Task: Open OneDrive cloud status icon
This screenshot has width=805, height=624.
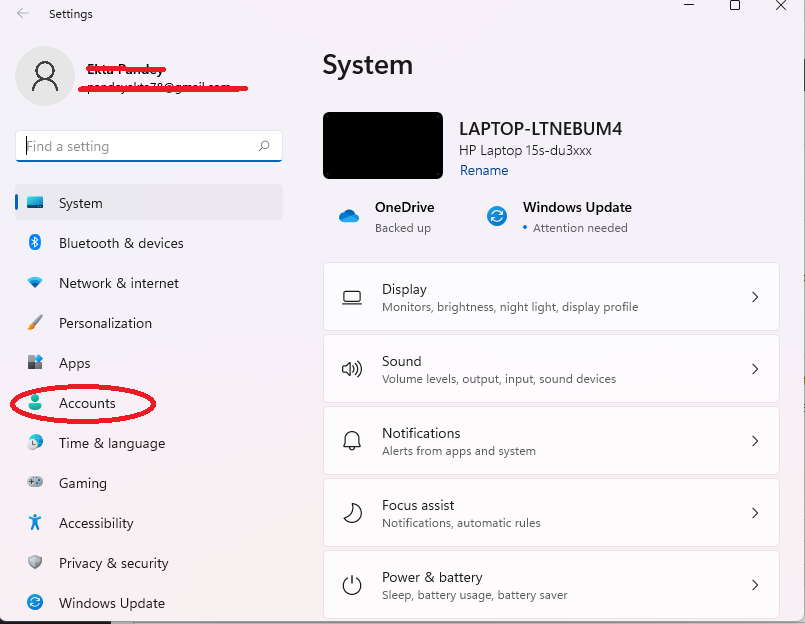Action: [349, 216]
